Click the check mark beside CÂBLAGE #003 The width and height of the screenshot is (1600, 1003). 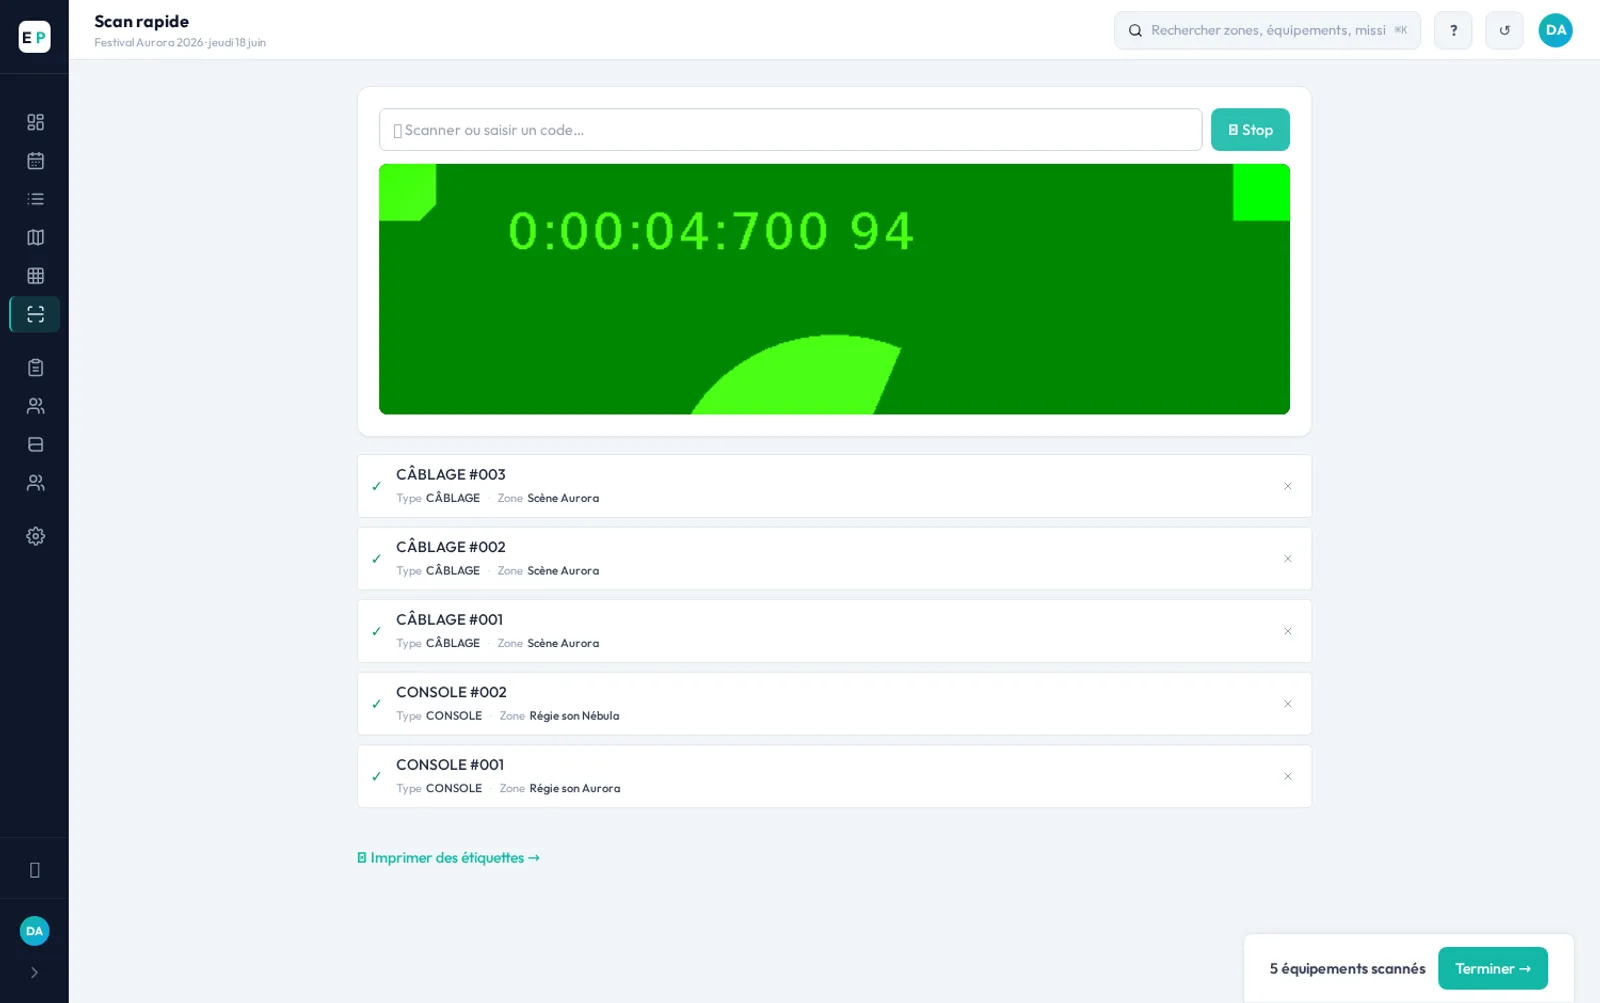tap(376, 486)
